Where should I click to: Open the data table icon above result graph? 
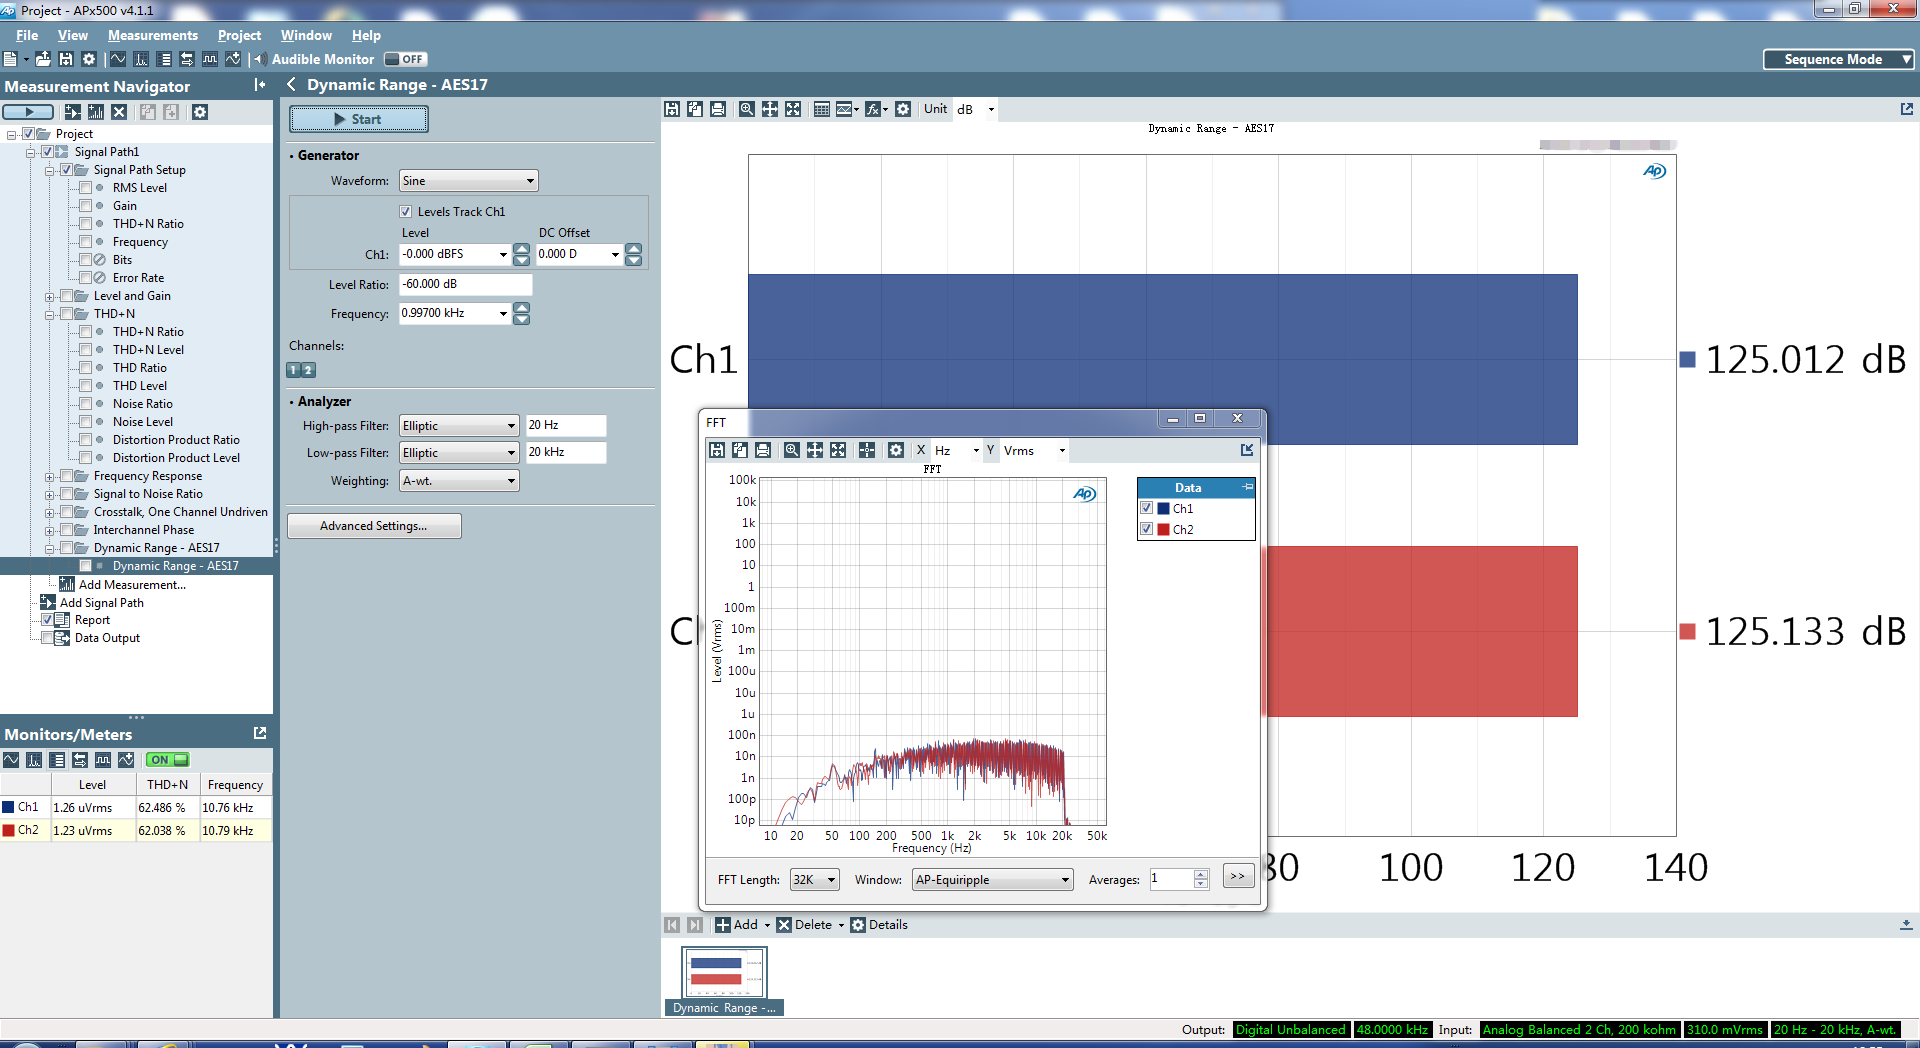[821, 109]
